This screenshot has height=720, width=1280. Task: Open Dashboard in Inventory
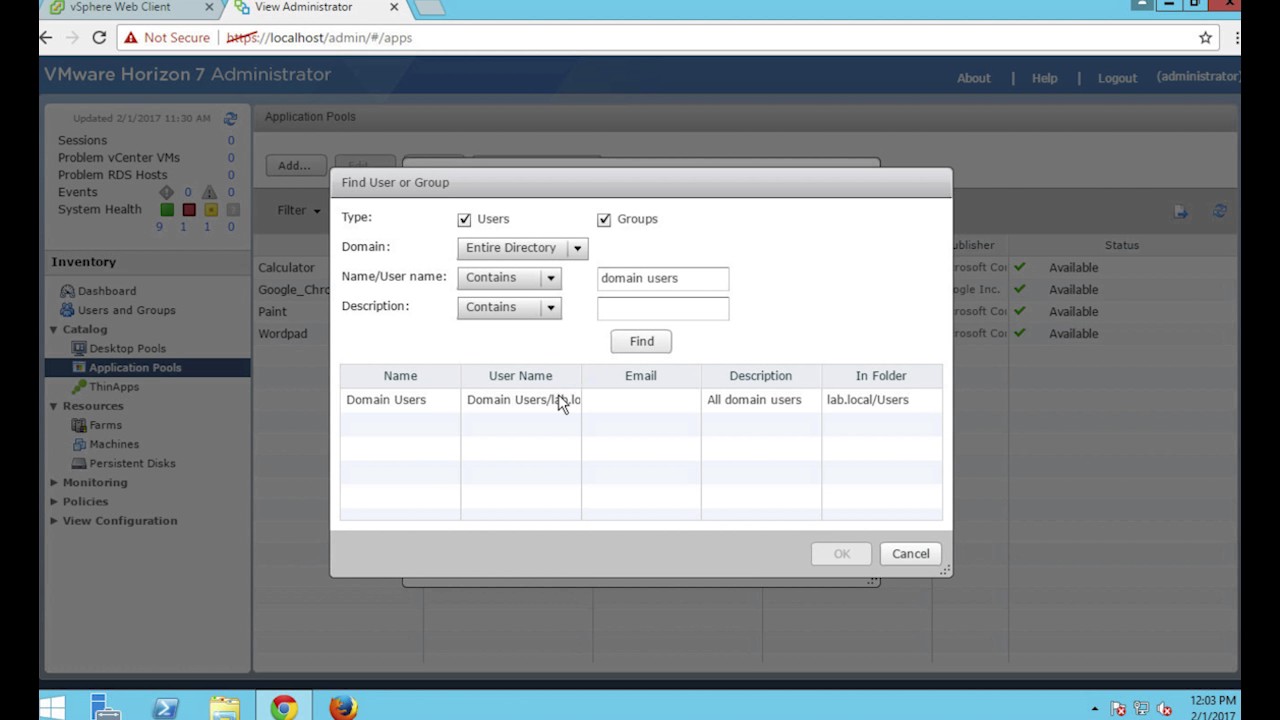[x=106, y=291]
